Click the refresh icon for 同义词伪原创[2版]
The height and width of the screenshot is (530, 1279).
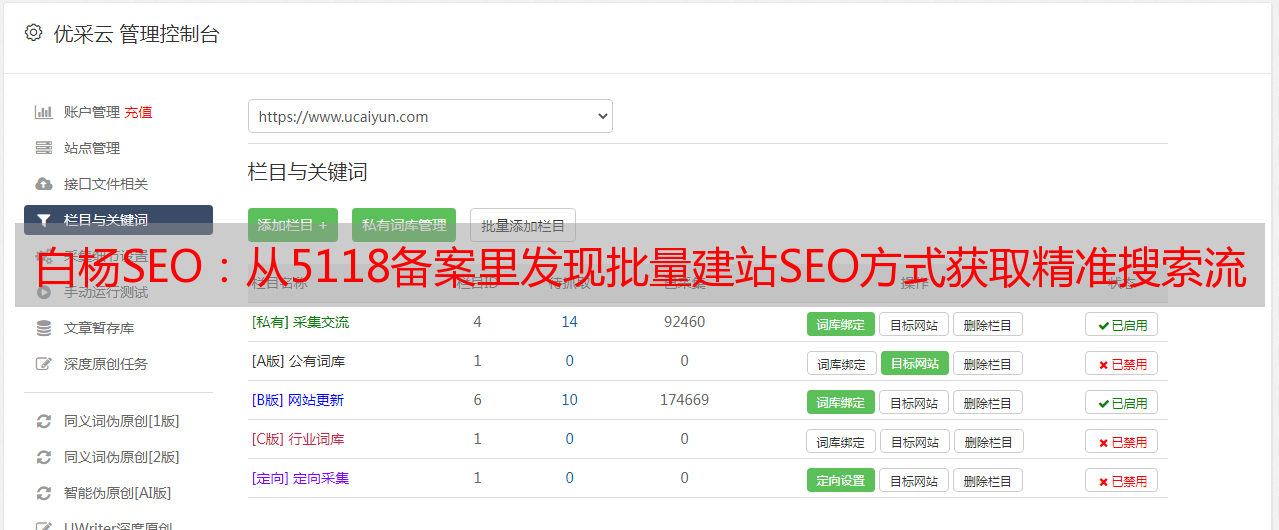pos(43,457)
